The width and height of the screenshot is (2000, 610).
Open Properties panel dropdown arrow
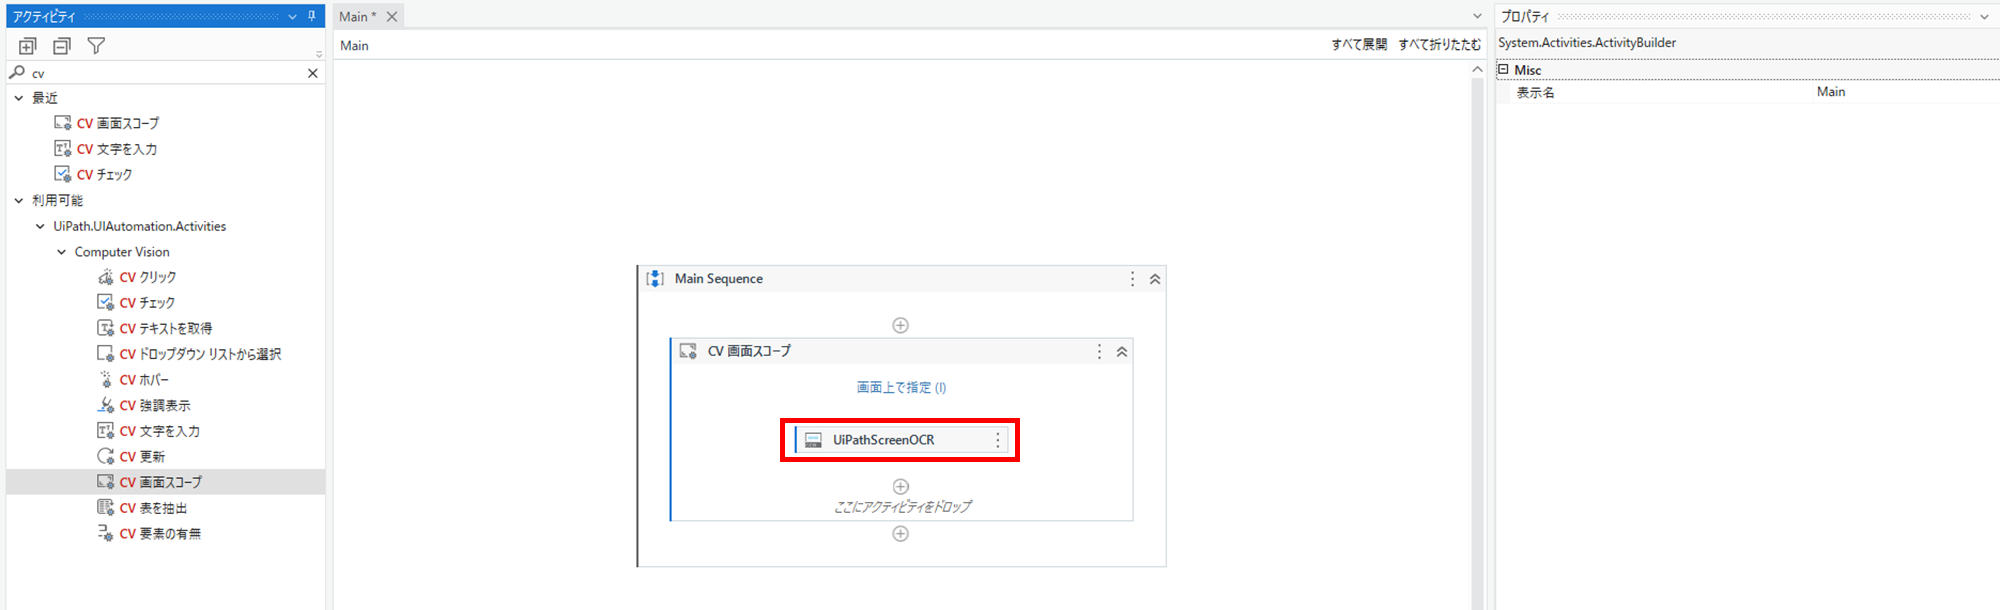point(1984,17)
